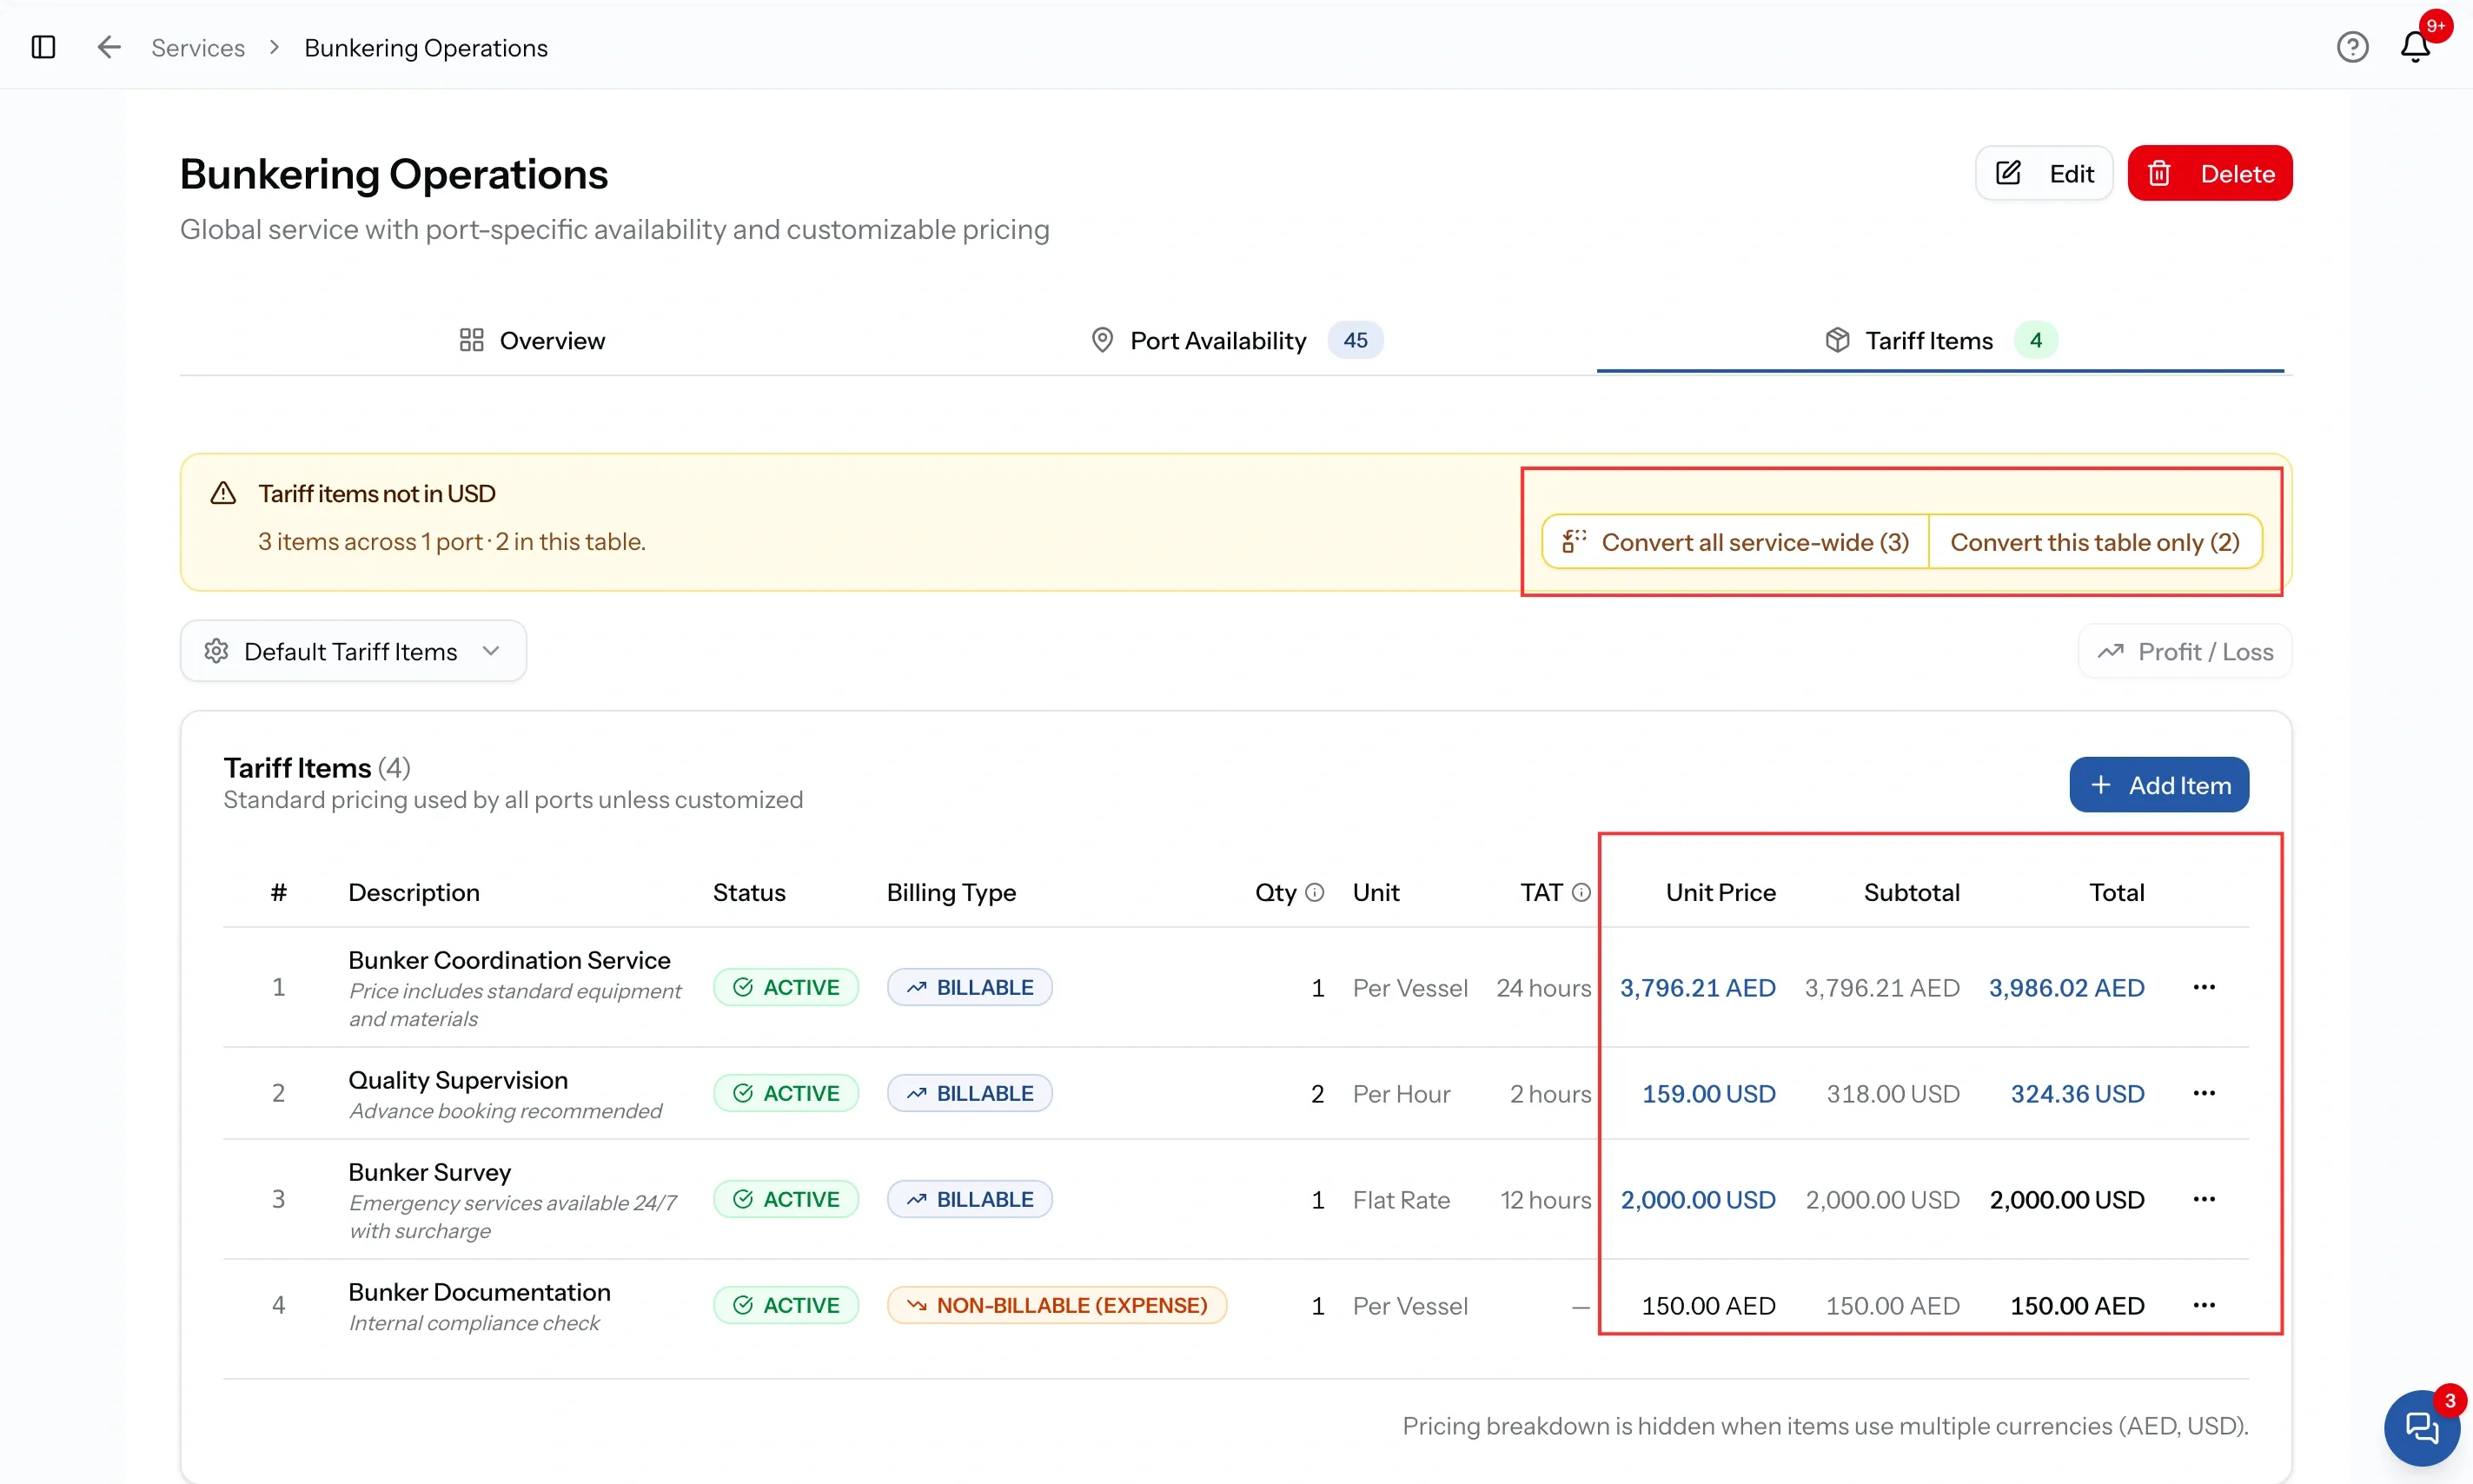This screenshot has width=2473, height=1484.
Task: Switch to the Port Availability tab
Action: 1236,341
